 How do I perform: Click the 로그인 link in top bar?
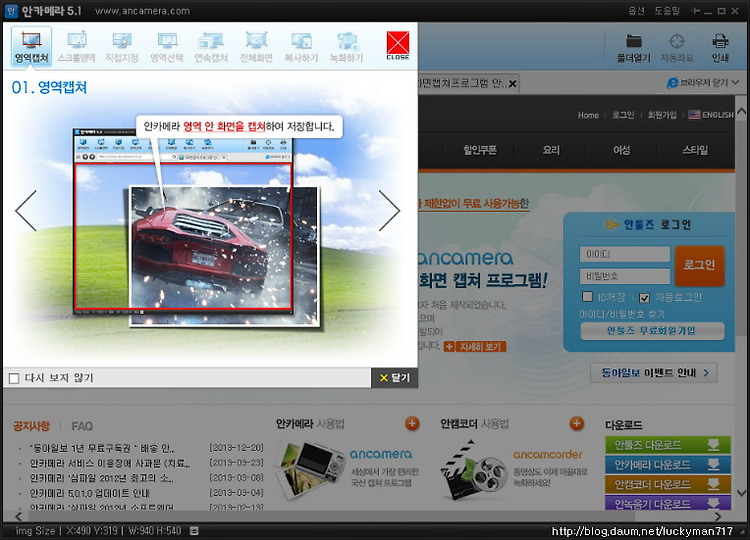pyautogui.click(x=623, y=115)
